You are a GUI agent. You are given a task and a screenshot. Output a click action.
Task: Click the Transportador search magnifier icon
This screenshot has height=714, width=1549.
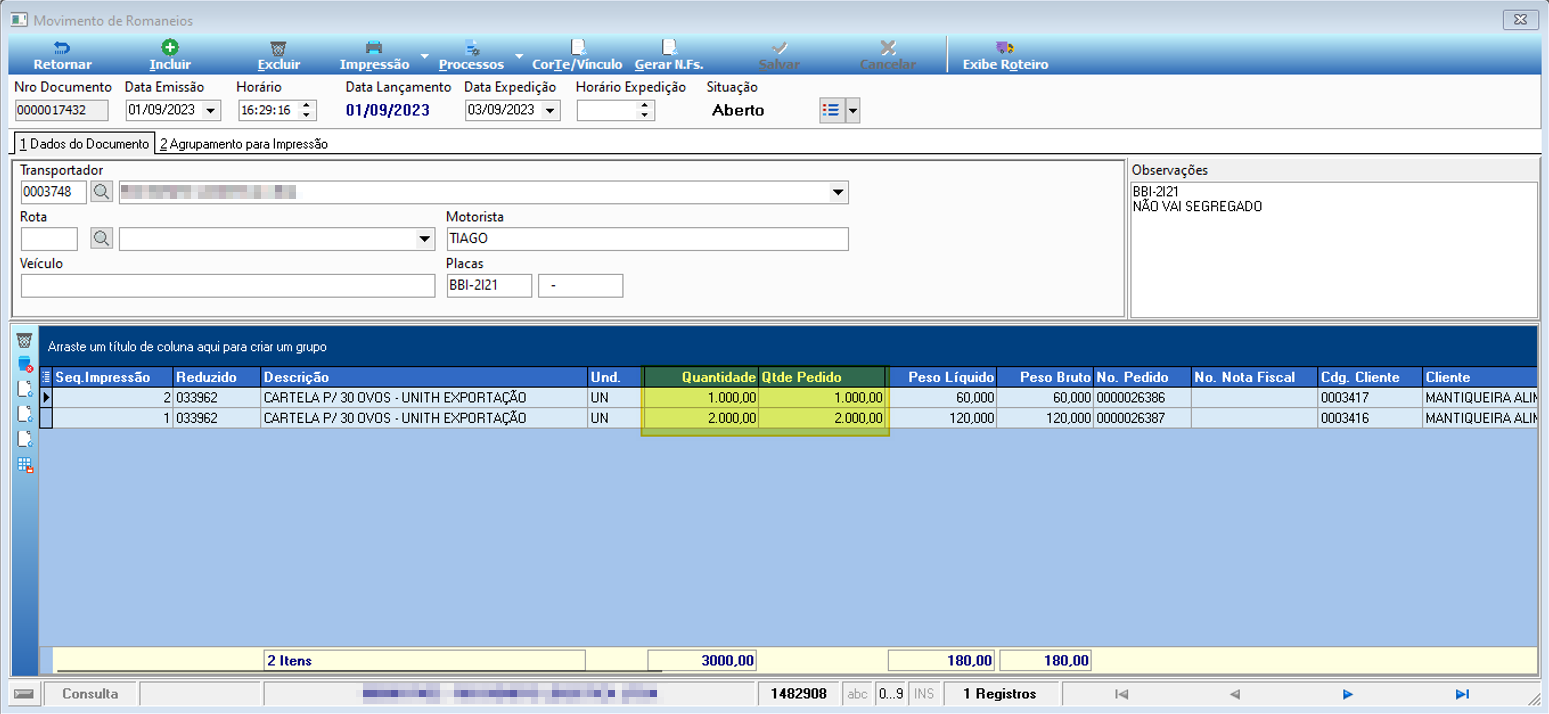102,192
